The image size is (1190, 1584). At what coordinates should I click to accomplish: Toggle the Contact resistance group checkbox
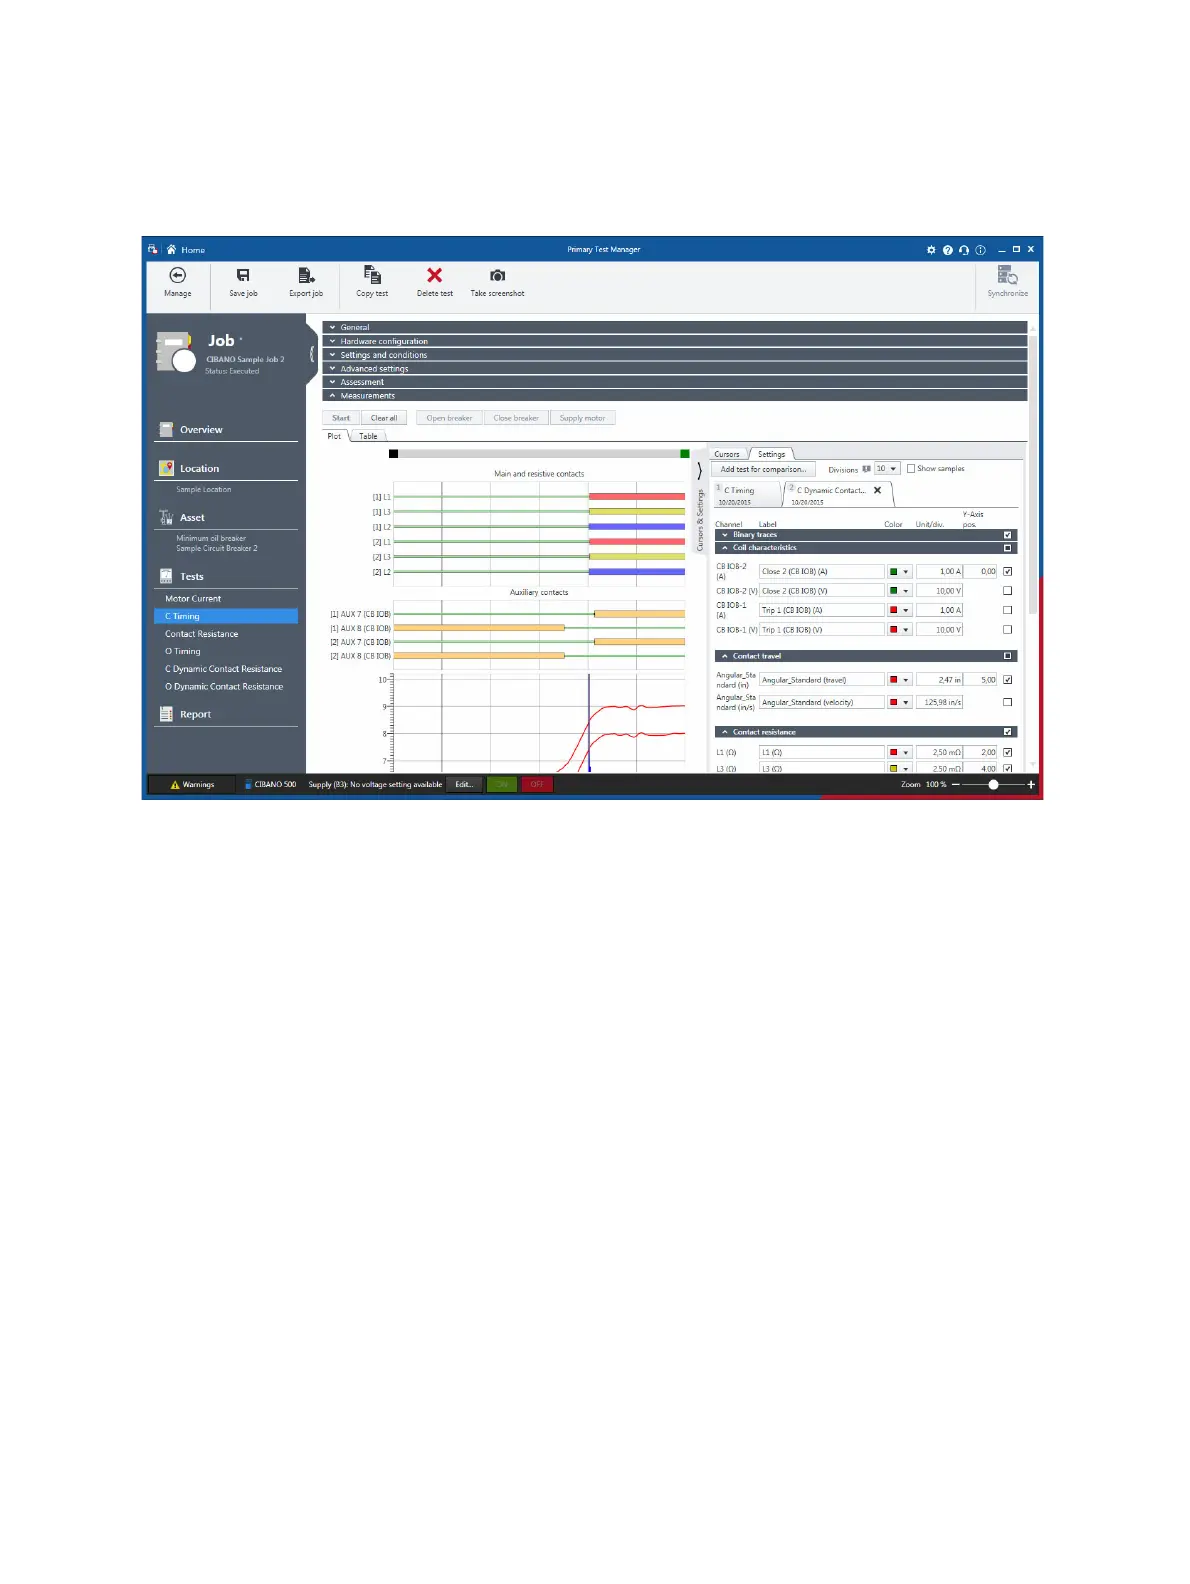[1007, 732]
